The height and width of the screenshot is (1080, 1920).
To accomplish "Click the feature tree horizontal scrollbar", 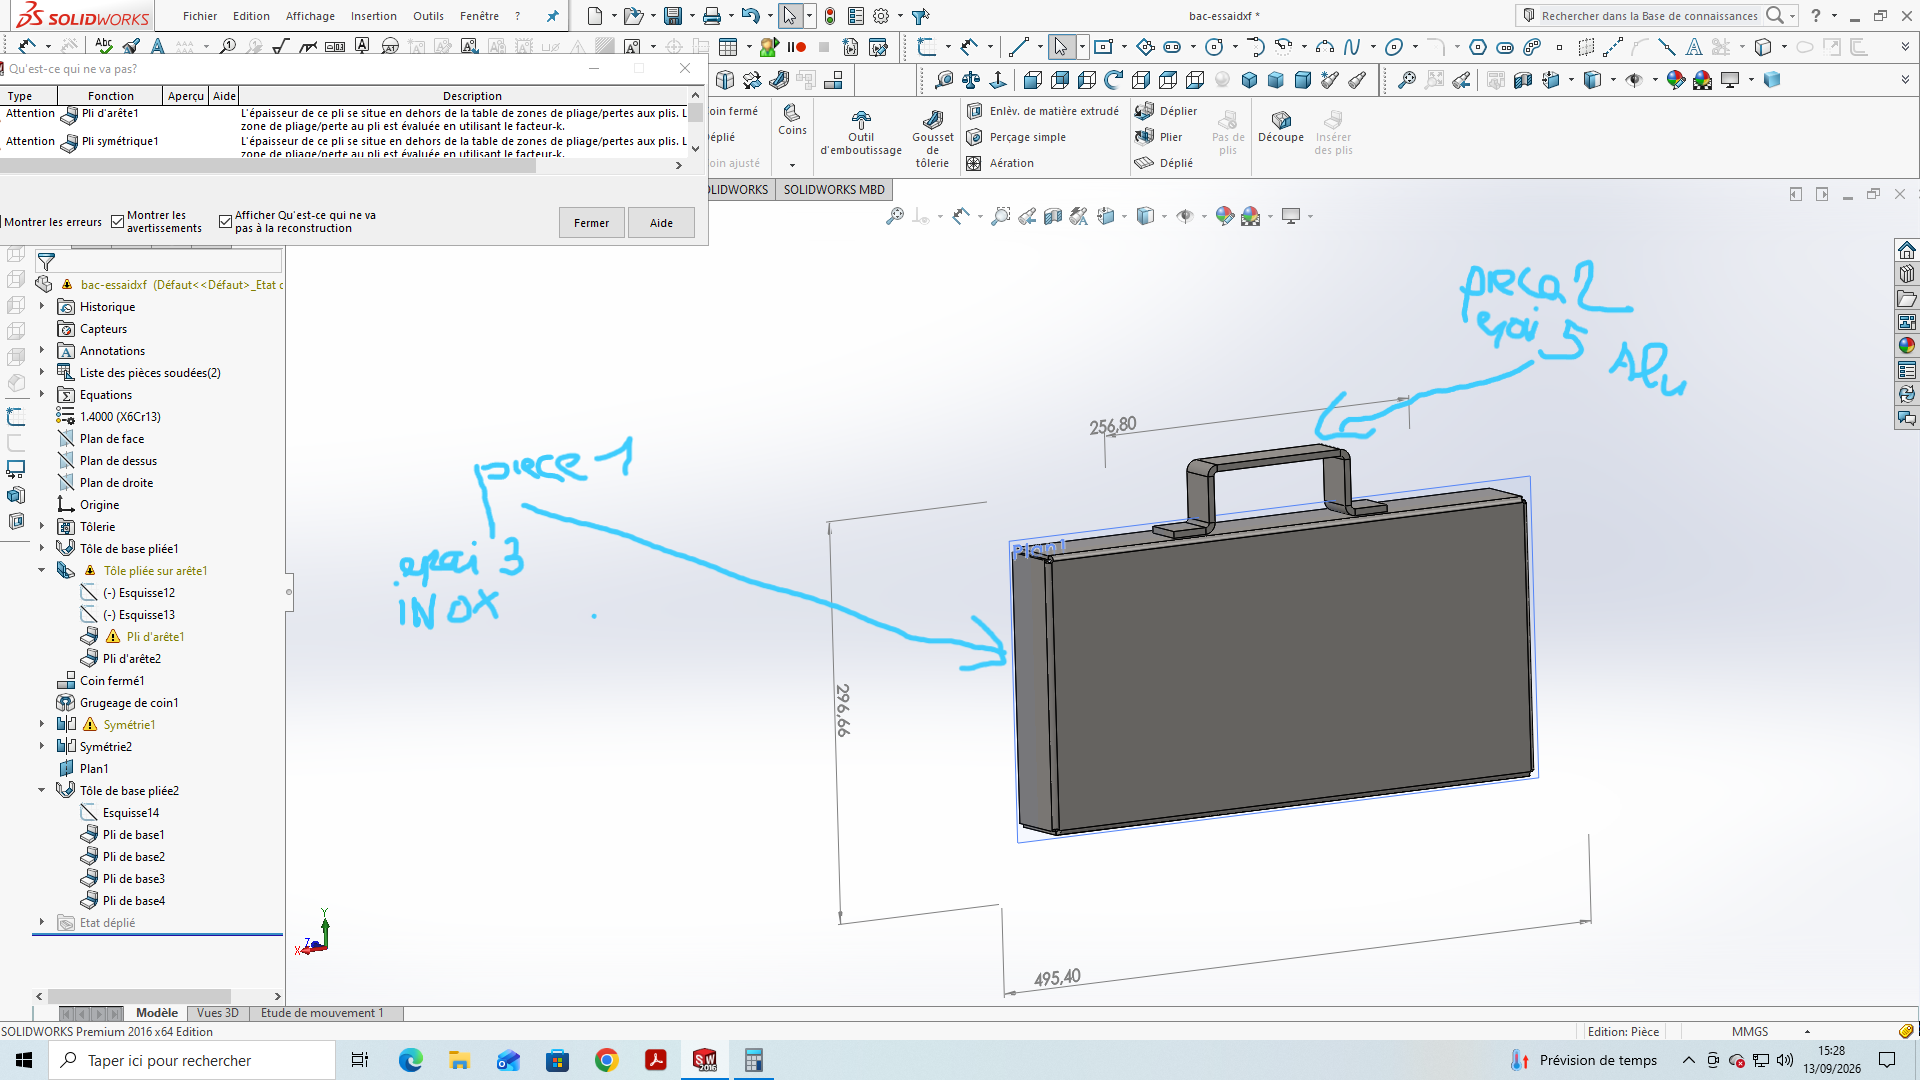I will [139, 996].
